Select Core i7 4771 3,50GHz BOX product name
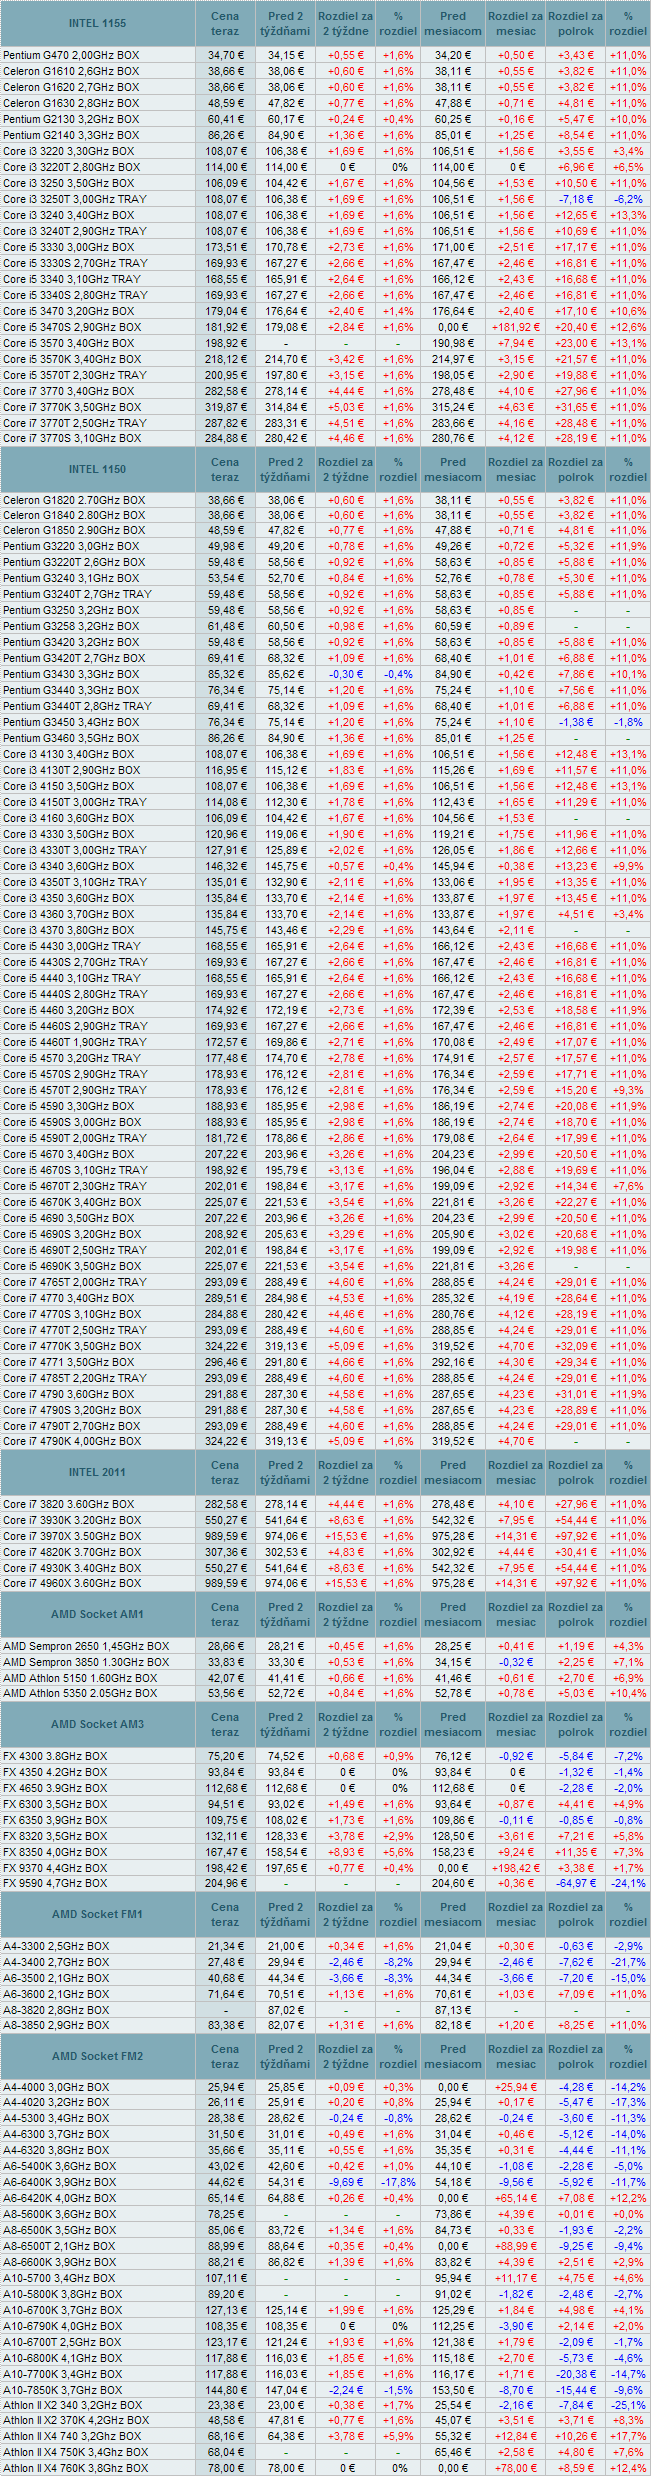The image size is (651, 2476). 69,1362
